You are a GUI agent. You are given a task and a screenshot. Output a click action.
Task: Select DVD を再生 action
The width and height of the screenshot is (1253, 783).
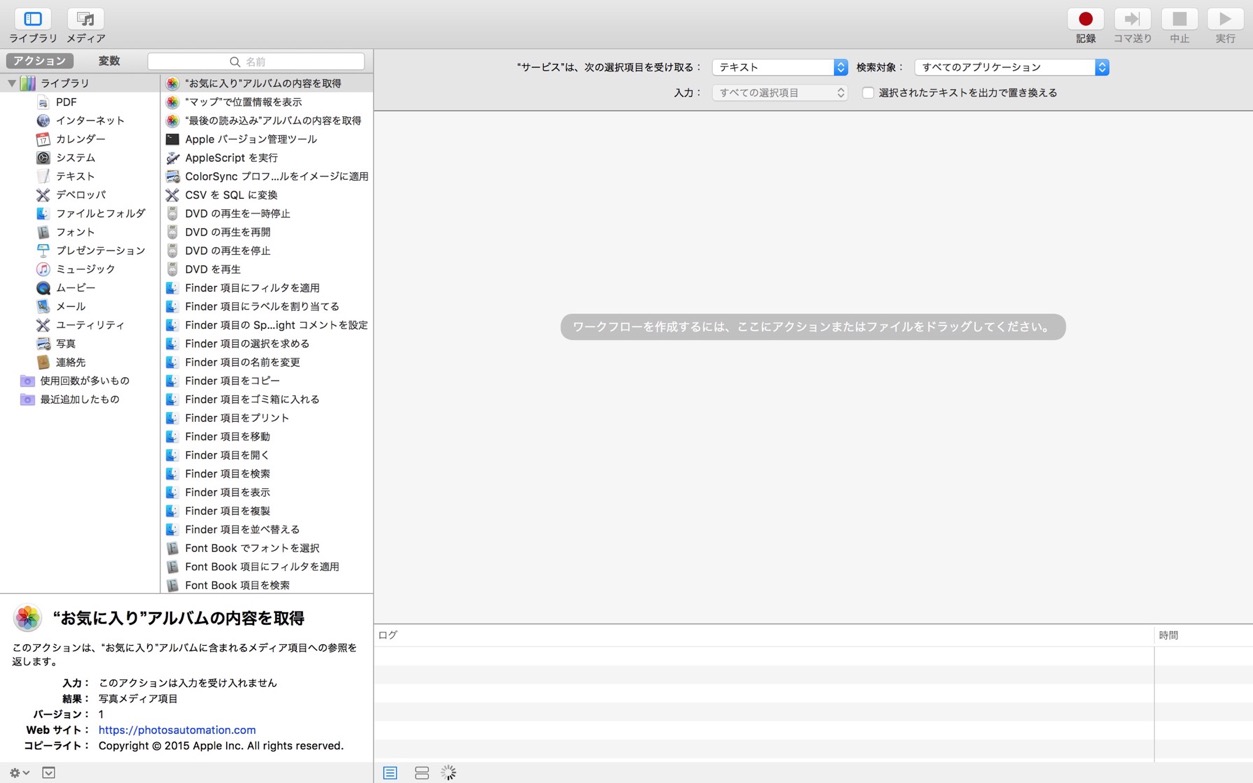(267, 269)
